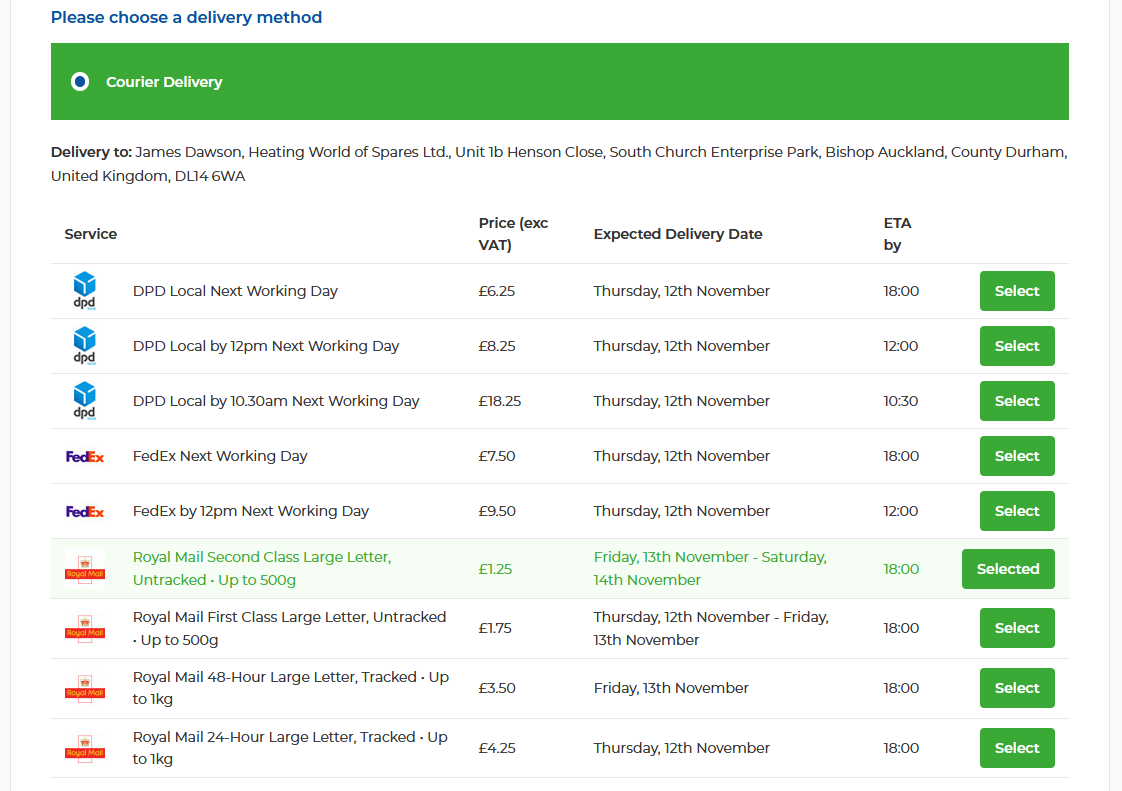The width and height of the screenshot is (1122, 791).
Task: Click 'Friday, 13th November' date for 48-Hour service
Action: [670, 689]
